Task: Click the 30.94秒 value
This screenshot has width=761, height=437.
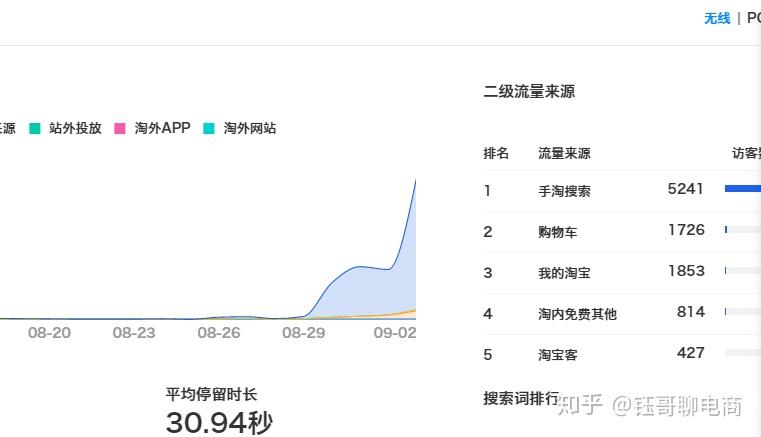Action: (x=219, y=422)
